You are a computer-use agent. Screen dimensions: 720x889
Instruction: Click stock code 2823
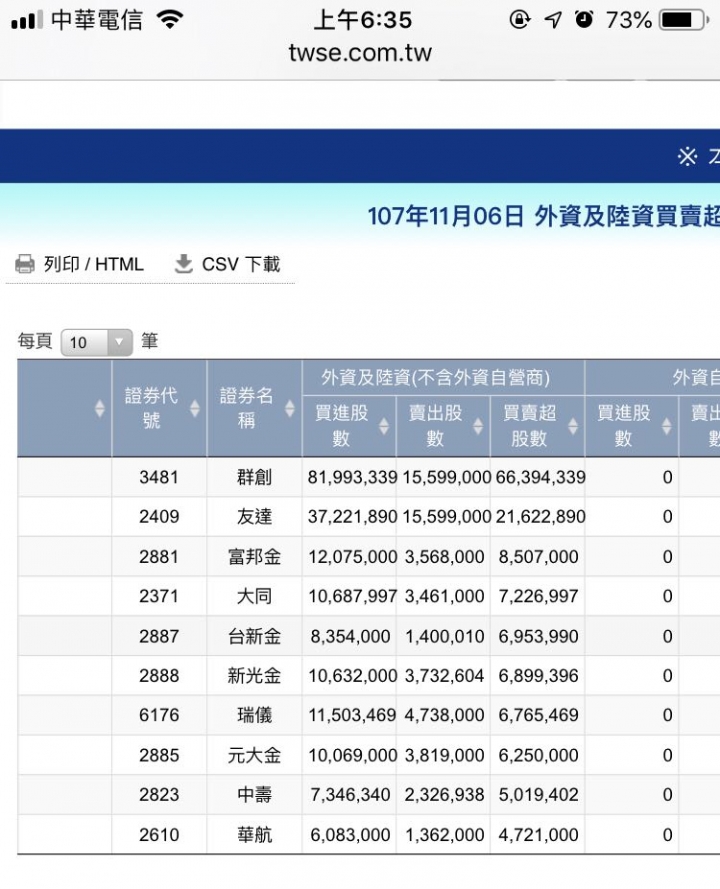coord(159,795)
